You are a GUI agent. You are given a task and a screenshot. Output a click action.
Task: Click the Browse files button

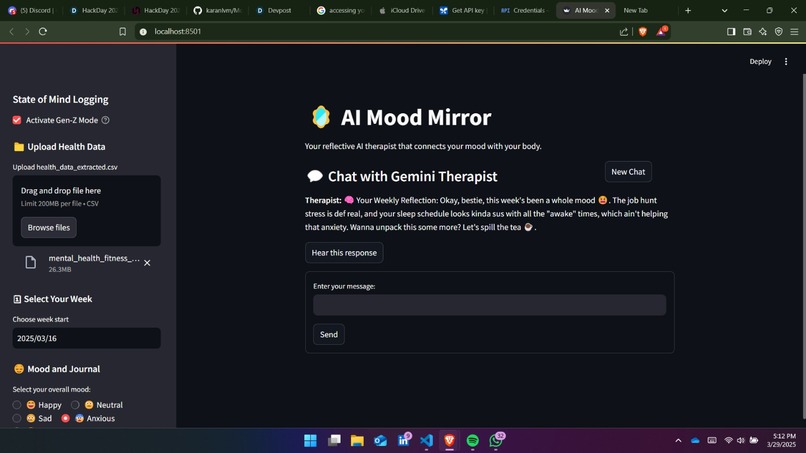click(x=49, y=227)
